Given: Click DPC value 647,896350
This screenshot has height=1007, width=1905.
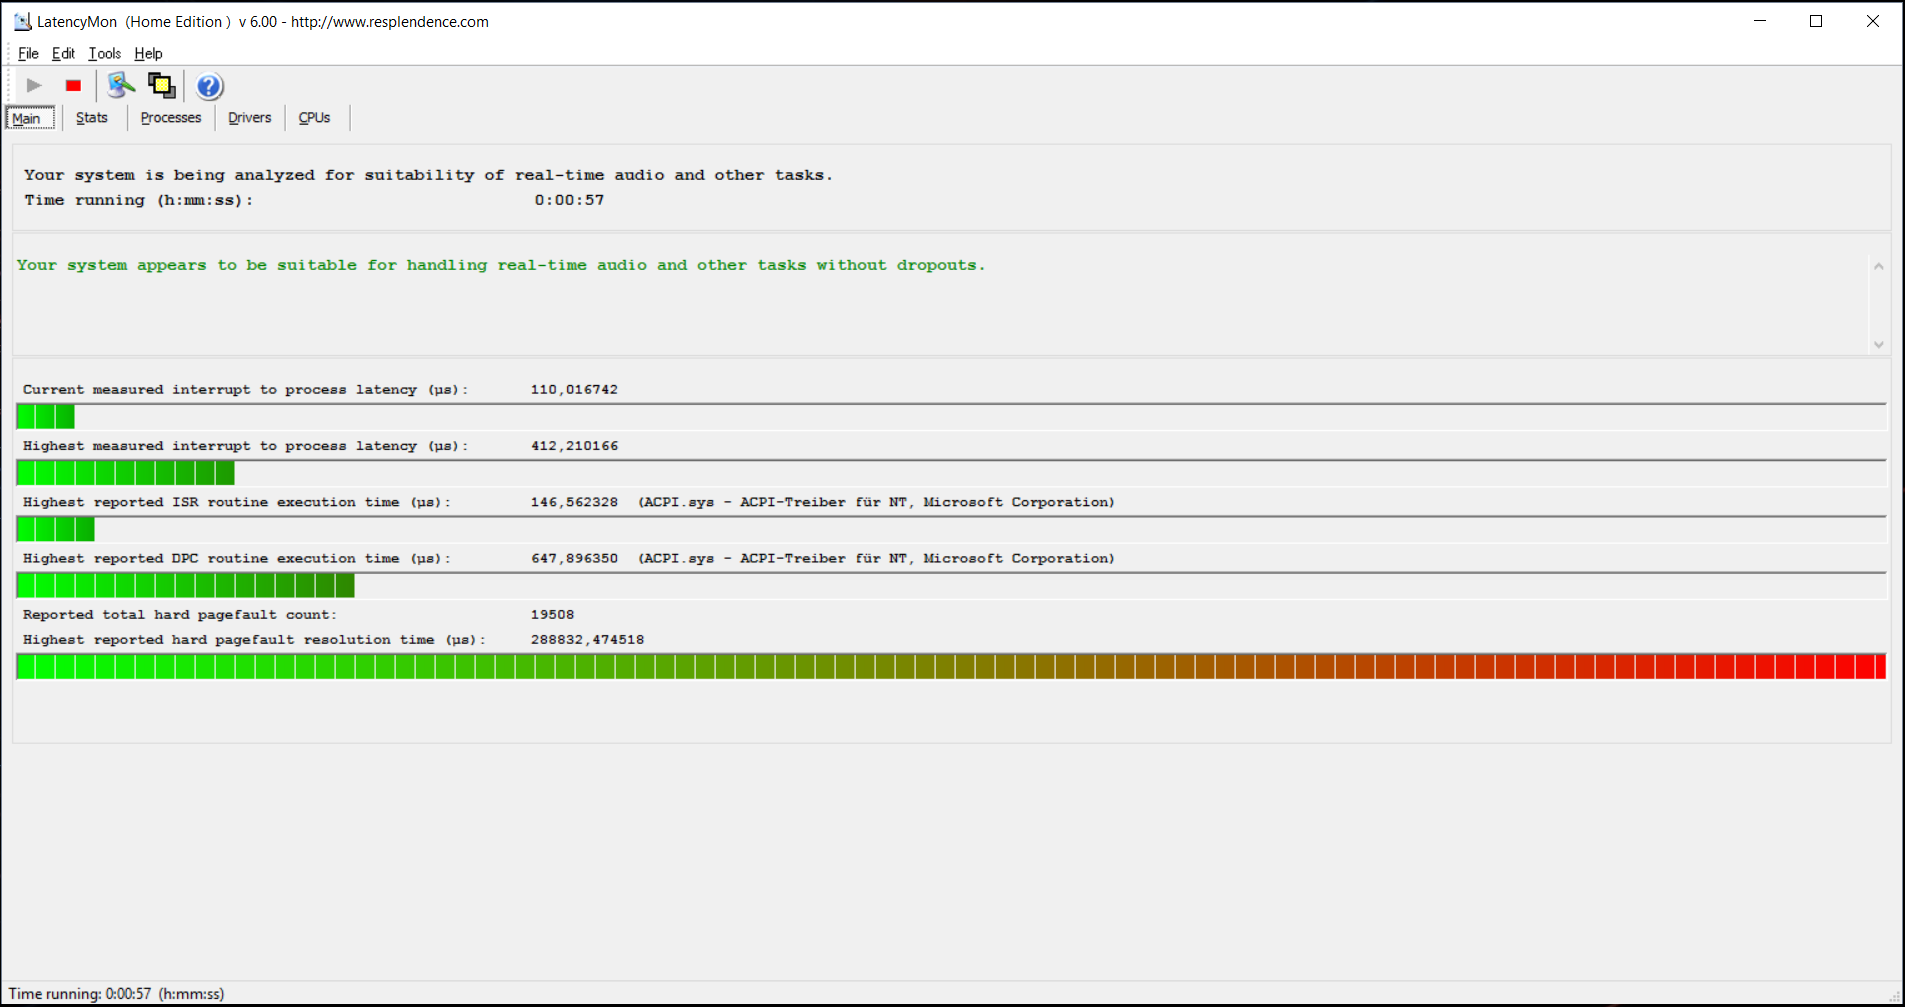Looking at the screenshot, I should coord(574,558).
